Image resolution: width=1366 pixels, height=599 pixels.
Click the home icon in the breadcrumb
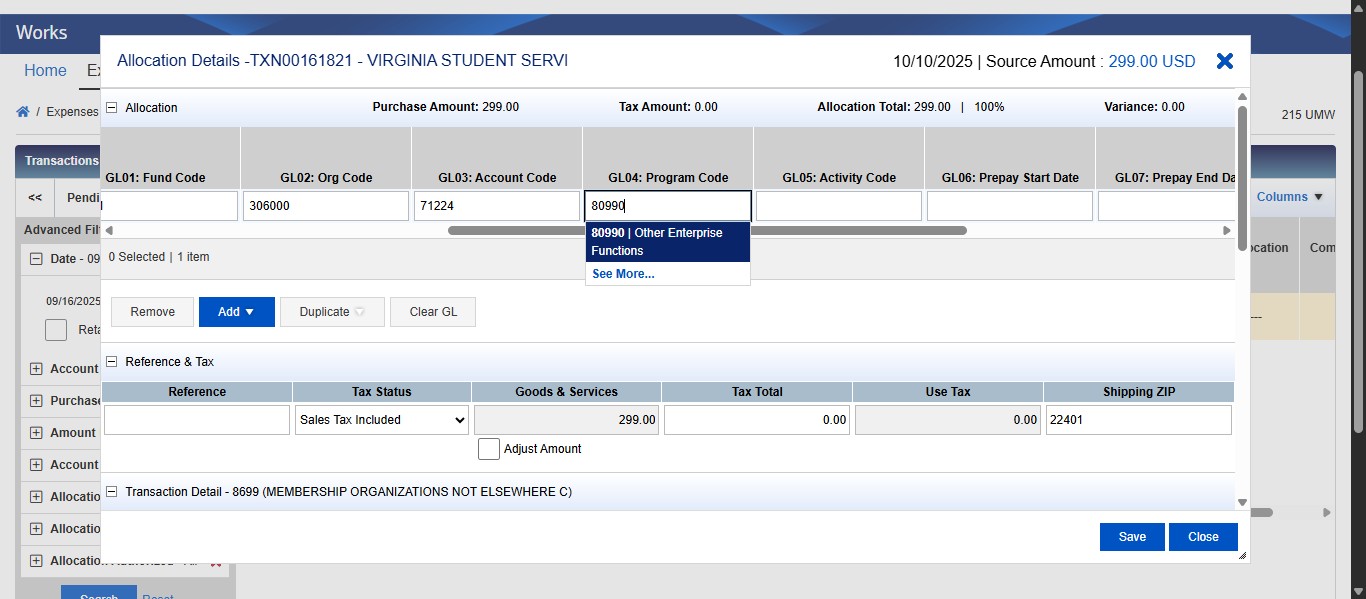coord(22,112)
